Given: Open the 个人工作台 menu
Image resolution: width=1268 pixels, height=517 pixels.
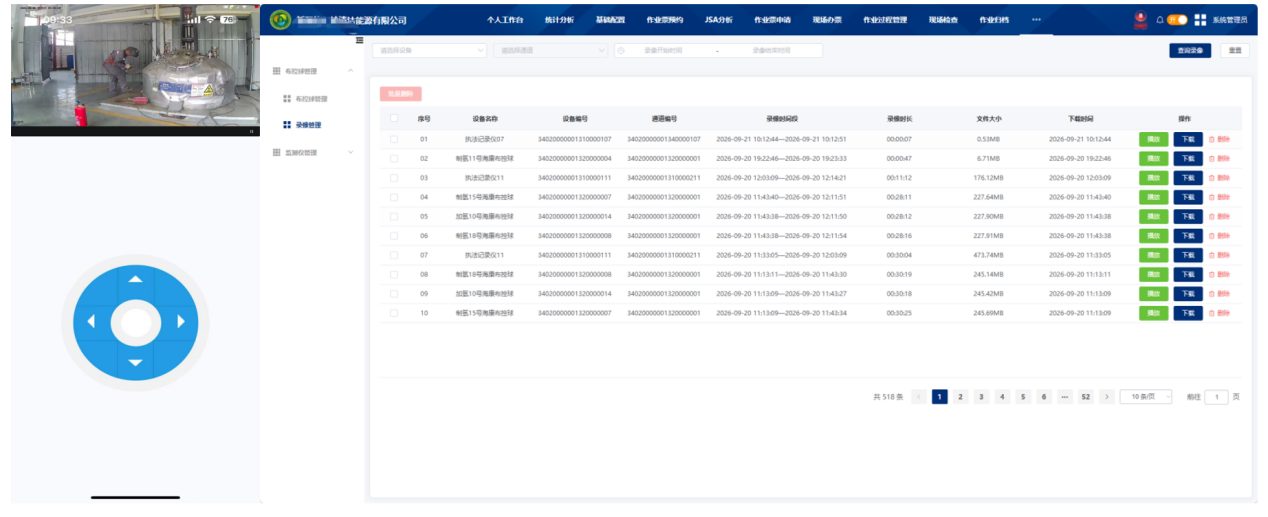Looking at the screenshot, I should (505, 20).
